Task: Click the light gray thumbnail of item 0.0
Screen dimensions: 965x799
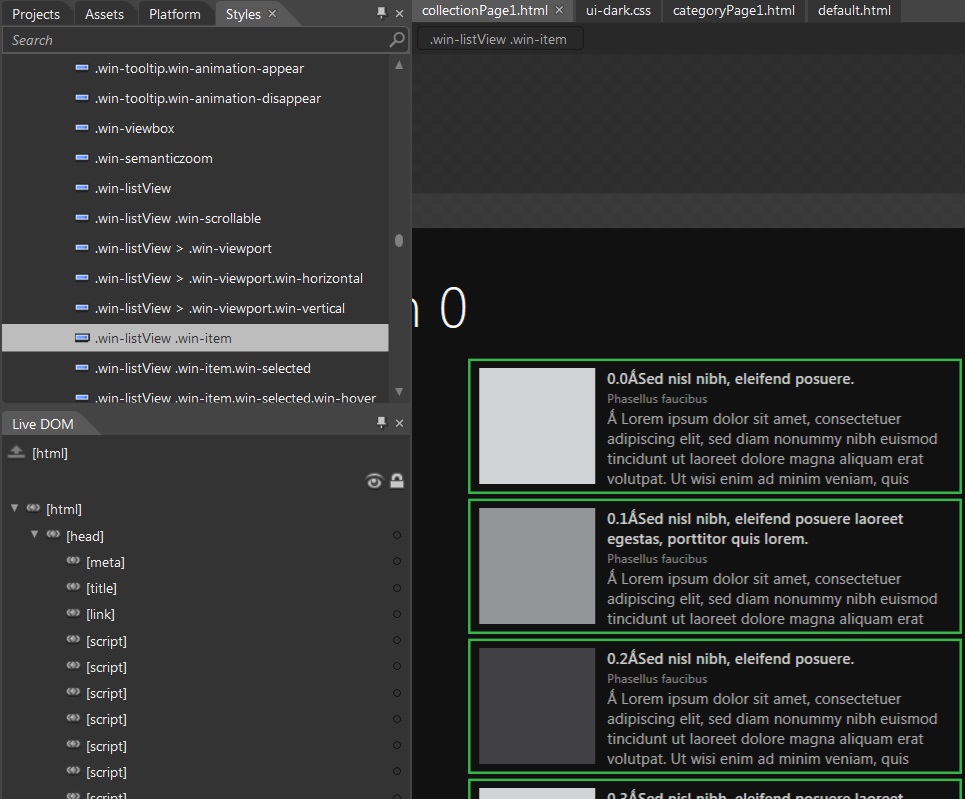Action: click(537, 426)
